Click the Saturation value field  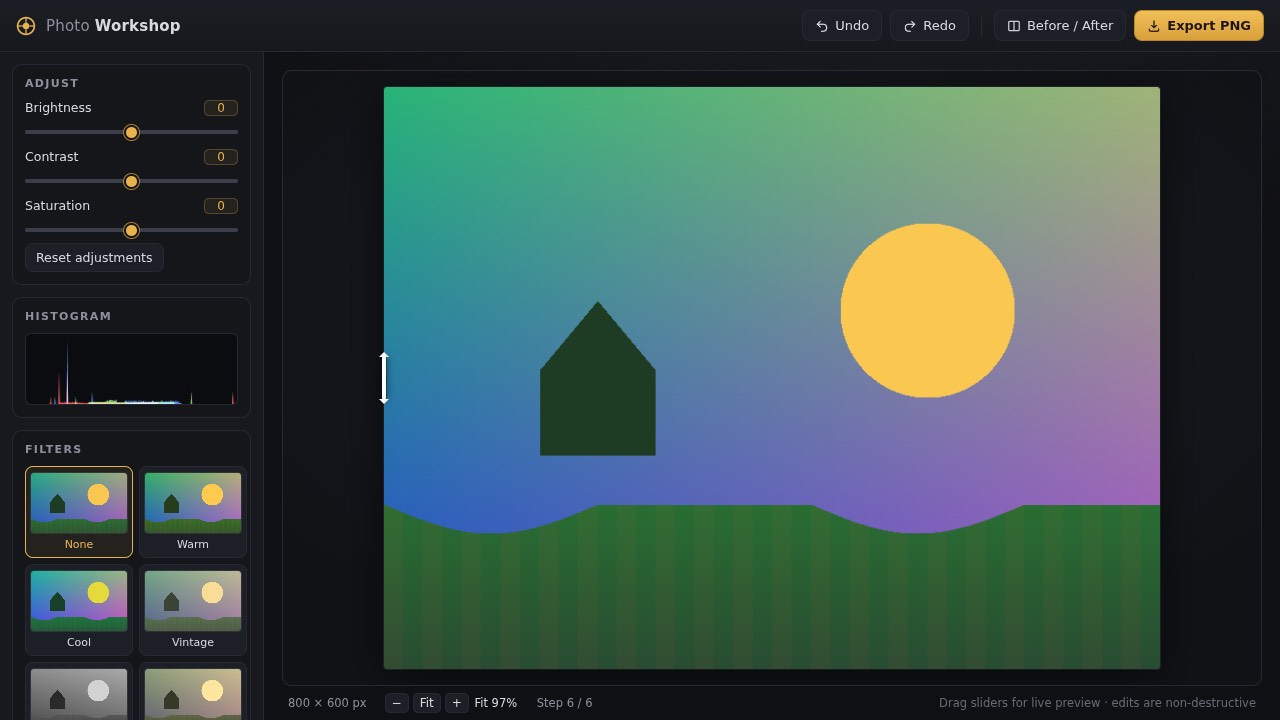(x=221, y=206)
